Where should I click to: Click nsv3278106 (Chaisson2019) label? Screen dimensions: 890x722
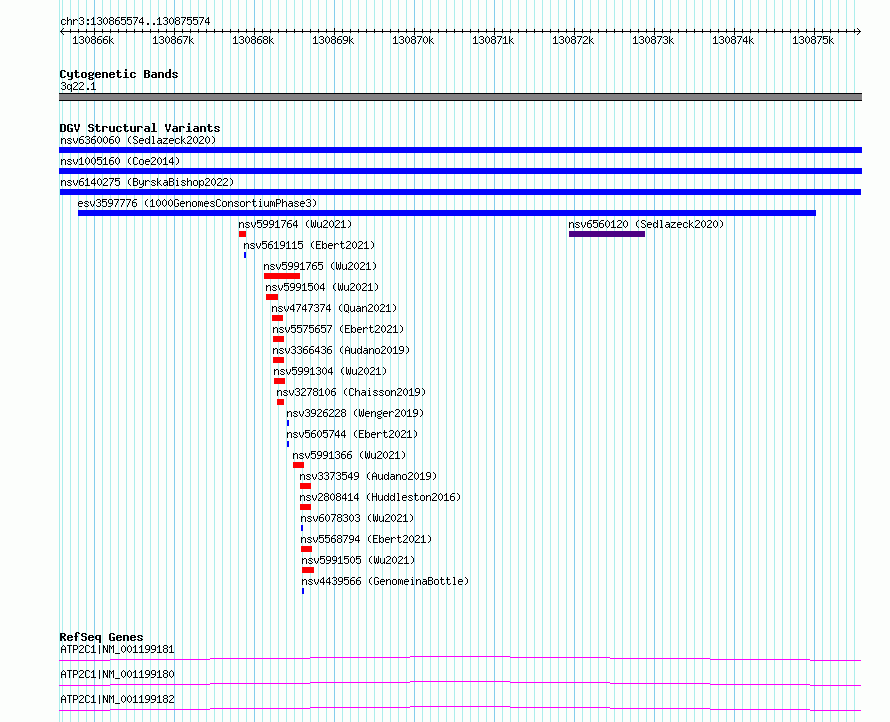click(x=351, y=392)
